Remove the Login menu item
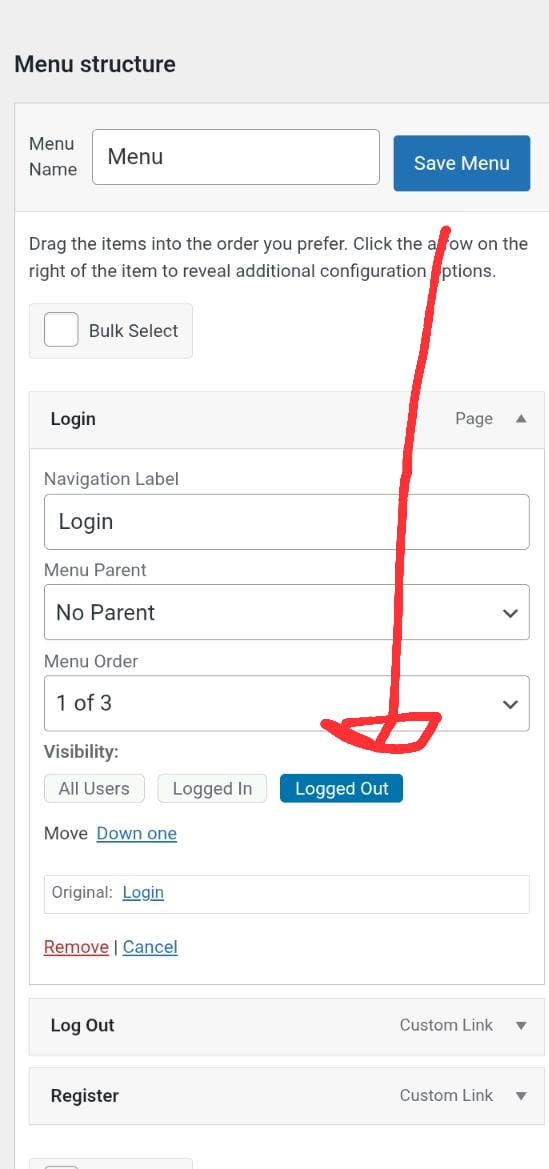Image resolution: width=549 pixels, height=1169 pixels. (76, 947)
